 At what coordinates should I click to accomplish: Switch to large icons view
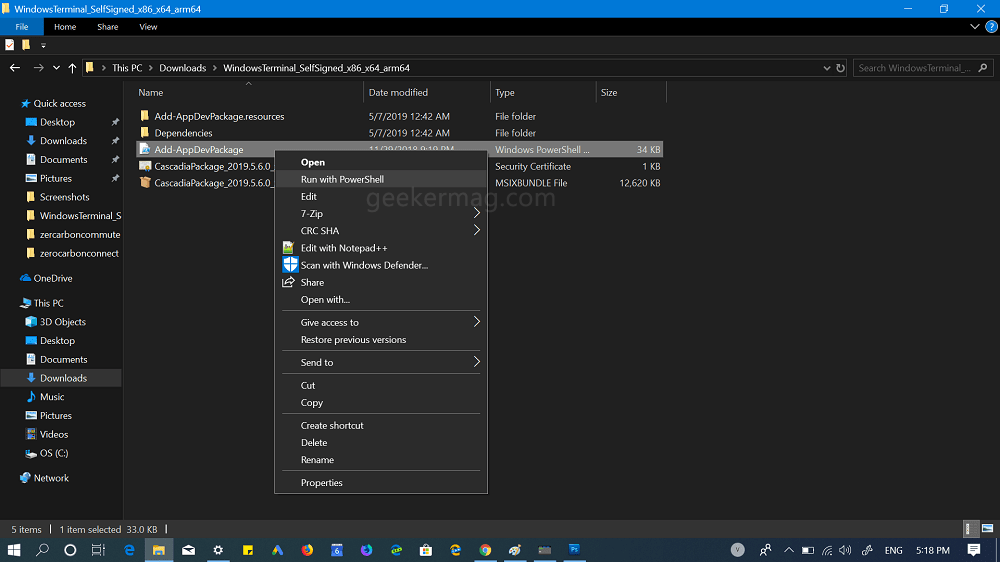click(987, 529)
